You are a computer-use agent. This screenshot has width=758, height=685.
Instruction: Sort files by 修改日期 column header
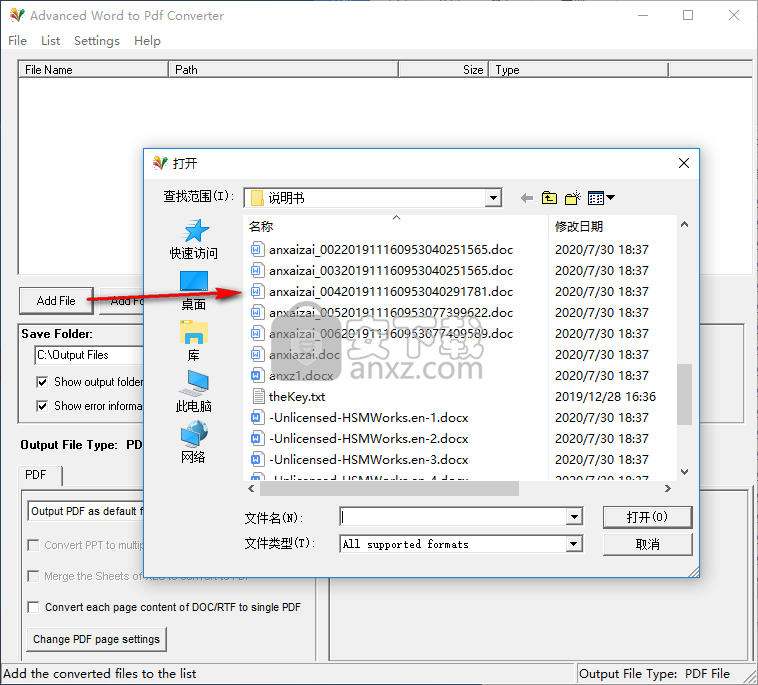click(612, 227)
